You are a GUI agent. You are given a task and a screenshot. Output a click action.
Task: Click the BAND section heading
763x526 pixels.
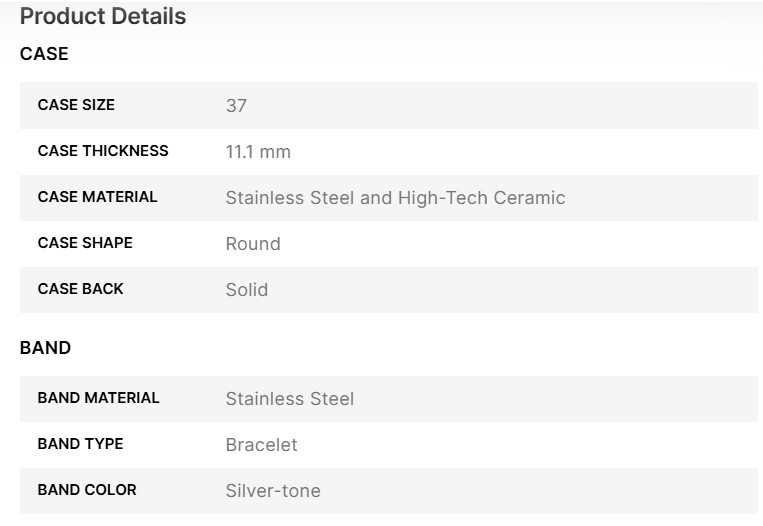pyautogui.click(x=46, y=348)
